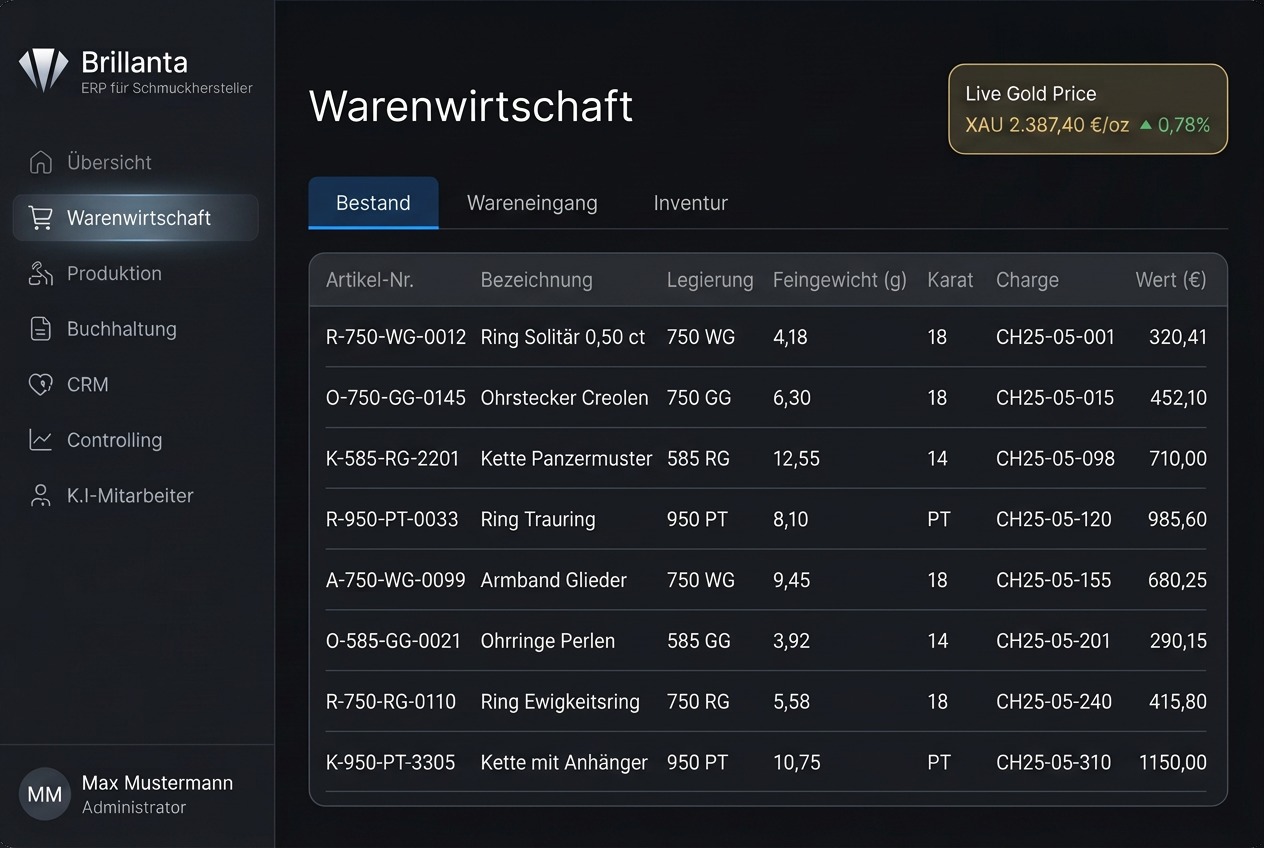The width and height of the screenshot is (1264, 848).
Task: Click charge CH25-05-001
Action: coord(1055,337)
